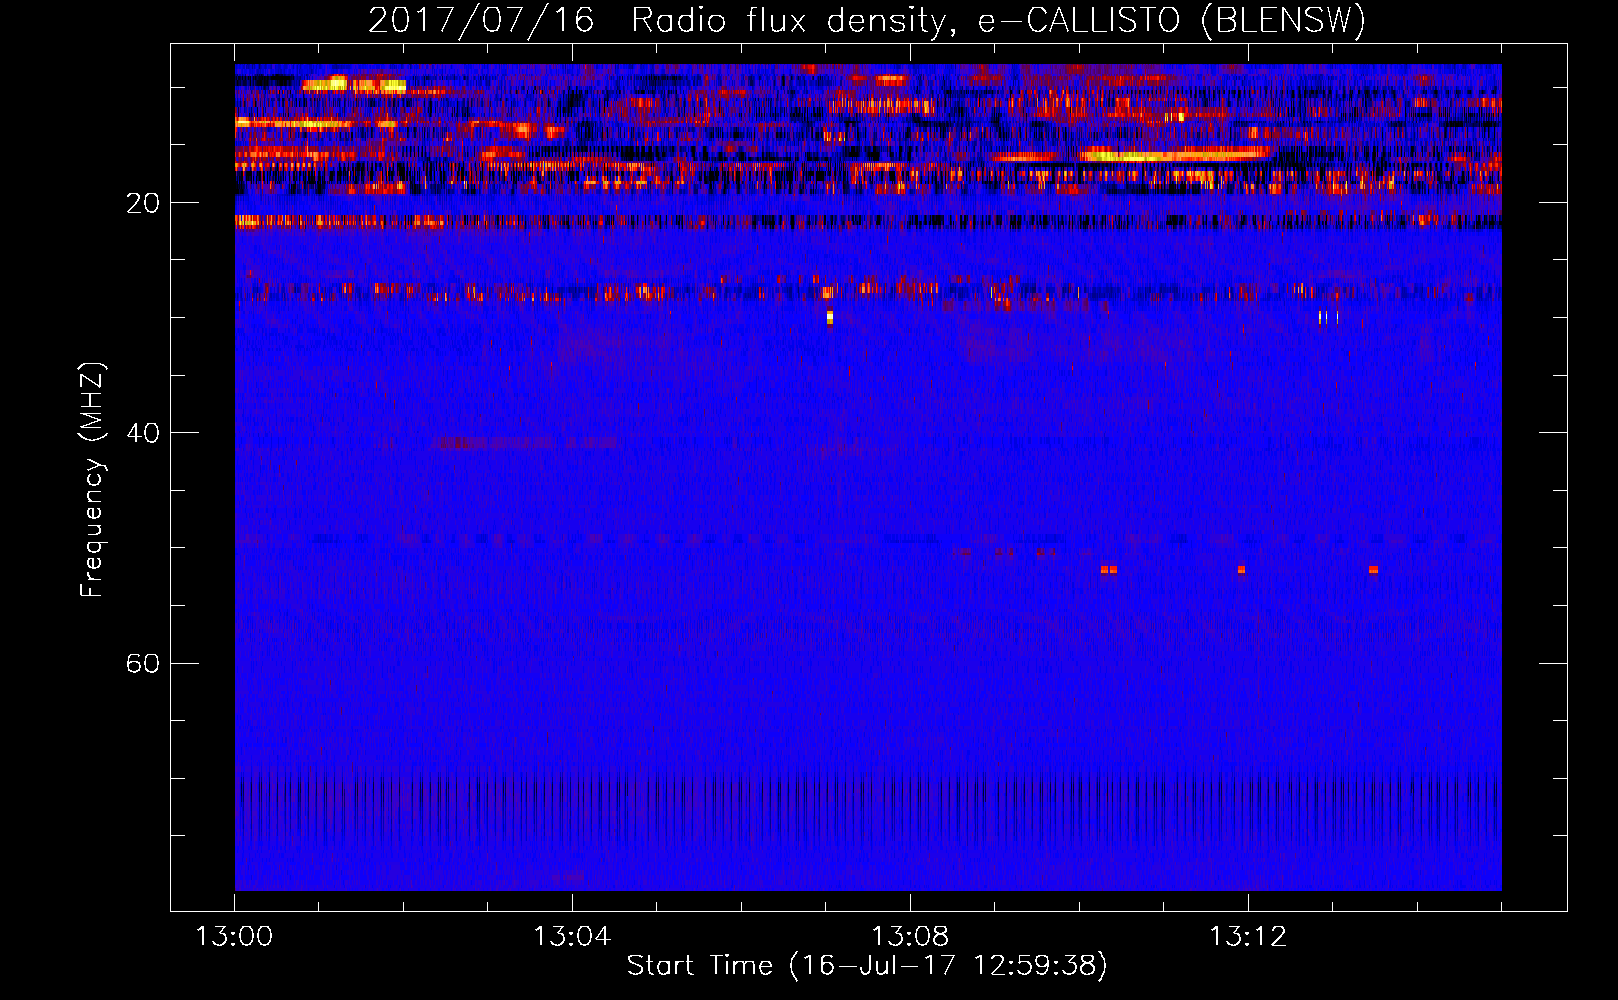Click the 13:00 time tick label
This screenshot has width=1618, height=1000.
[x=234, y=937]
